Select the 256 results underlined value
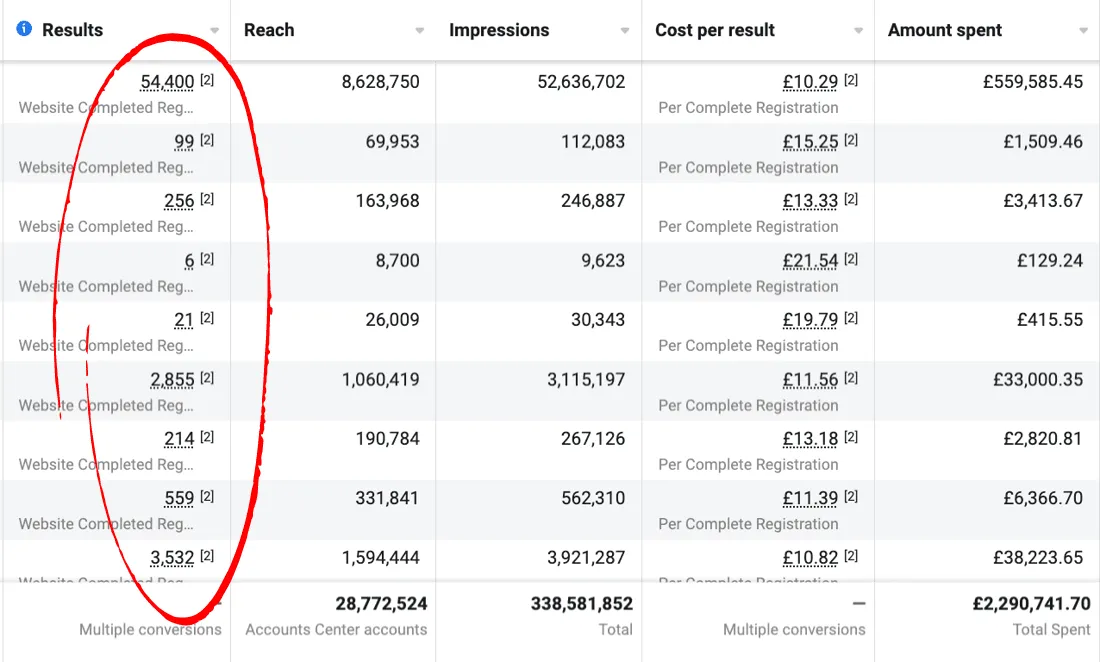The width and height of the screenshot is (1100, 662). pyautogui.click(x=179, y=201)
